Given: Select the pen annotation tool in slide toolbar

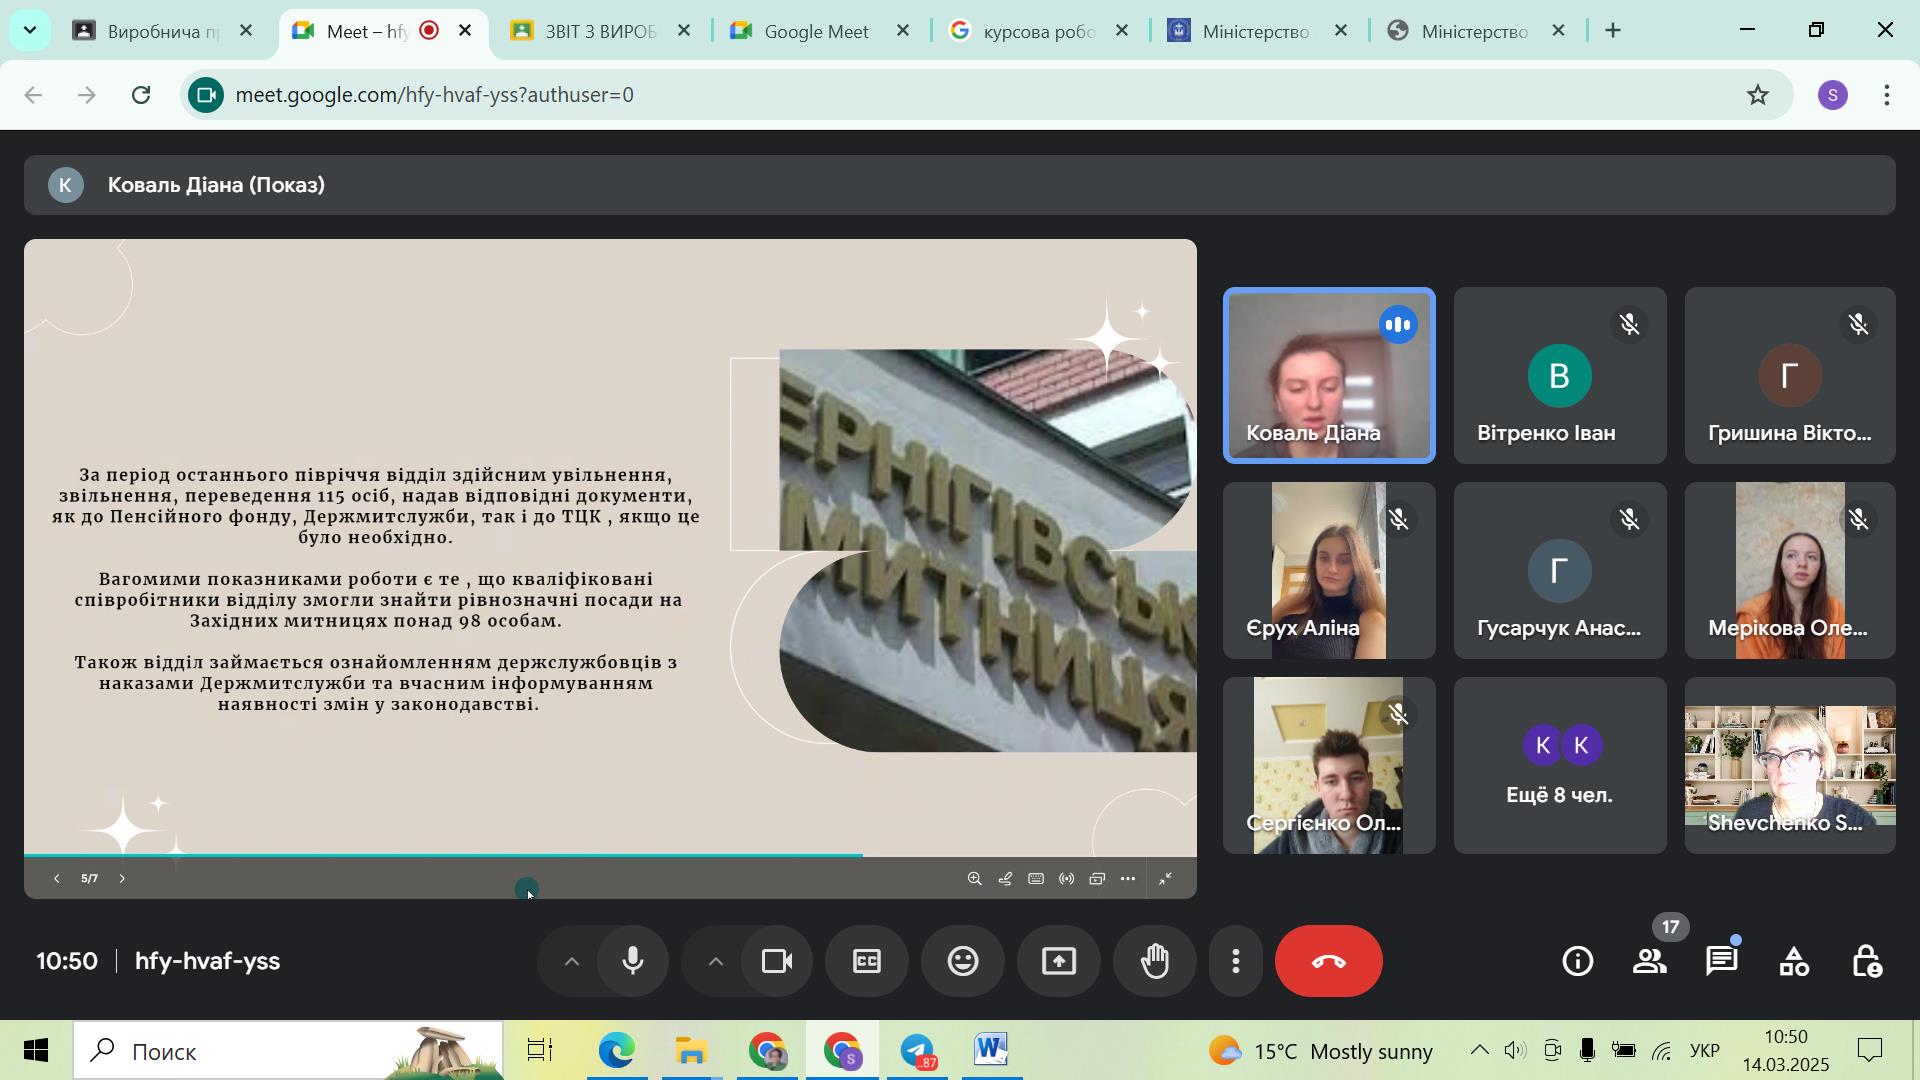Looking at the screenshot, I should coord(1006,879).
